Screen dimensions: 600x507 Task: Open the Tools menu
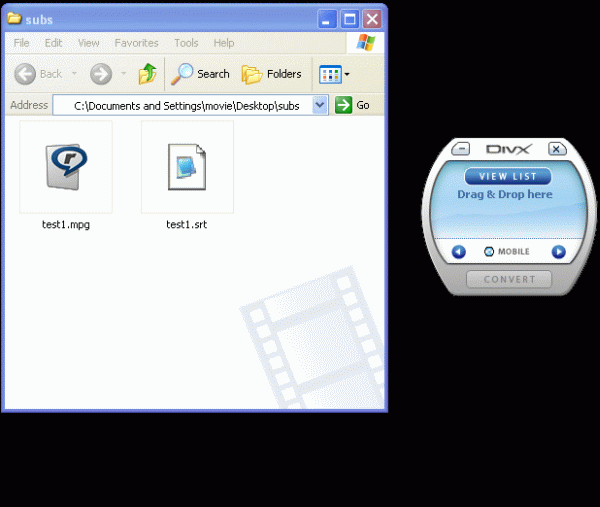click(186, 43)
